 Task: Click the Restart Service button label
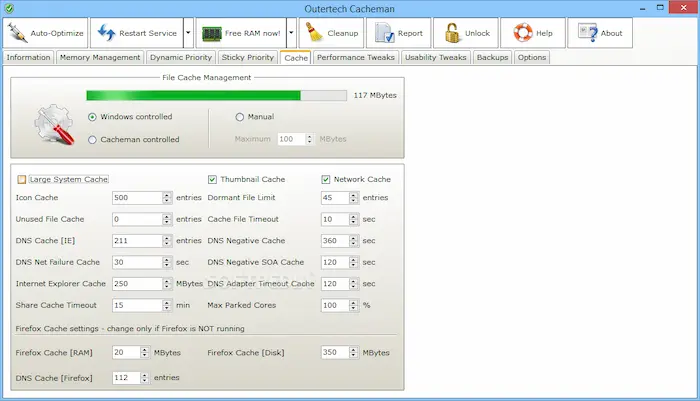click(148, 33)
